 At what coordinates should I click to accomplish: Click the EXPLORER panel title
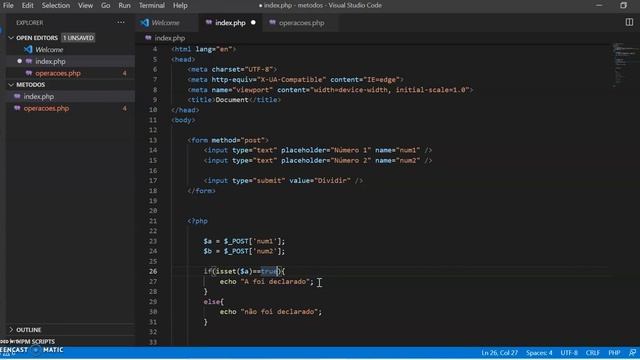click(x=30, y=23)
